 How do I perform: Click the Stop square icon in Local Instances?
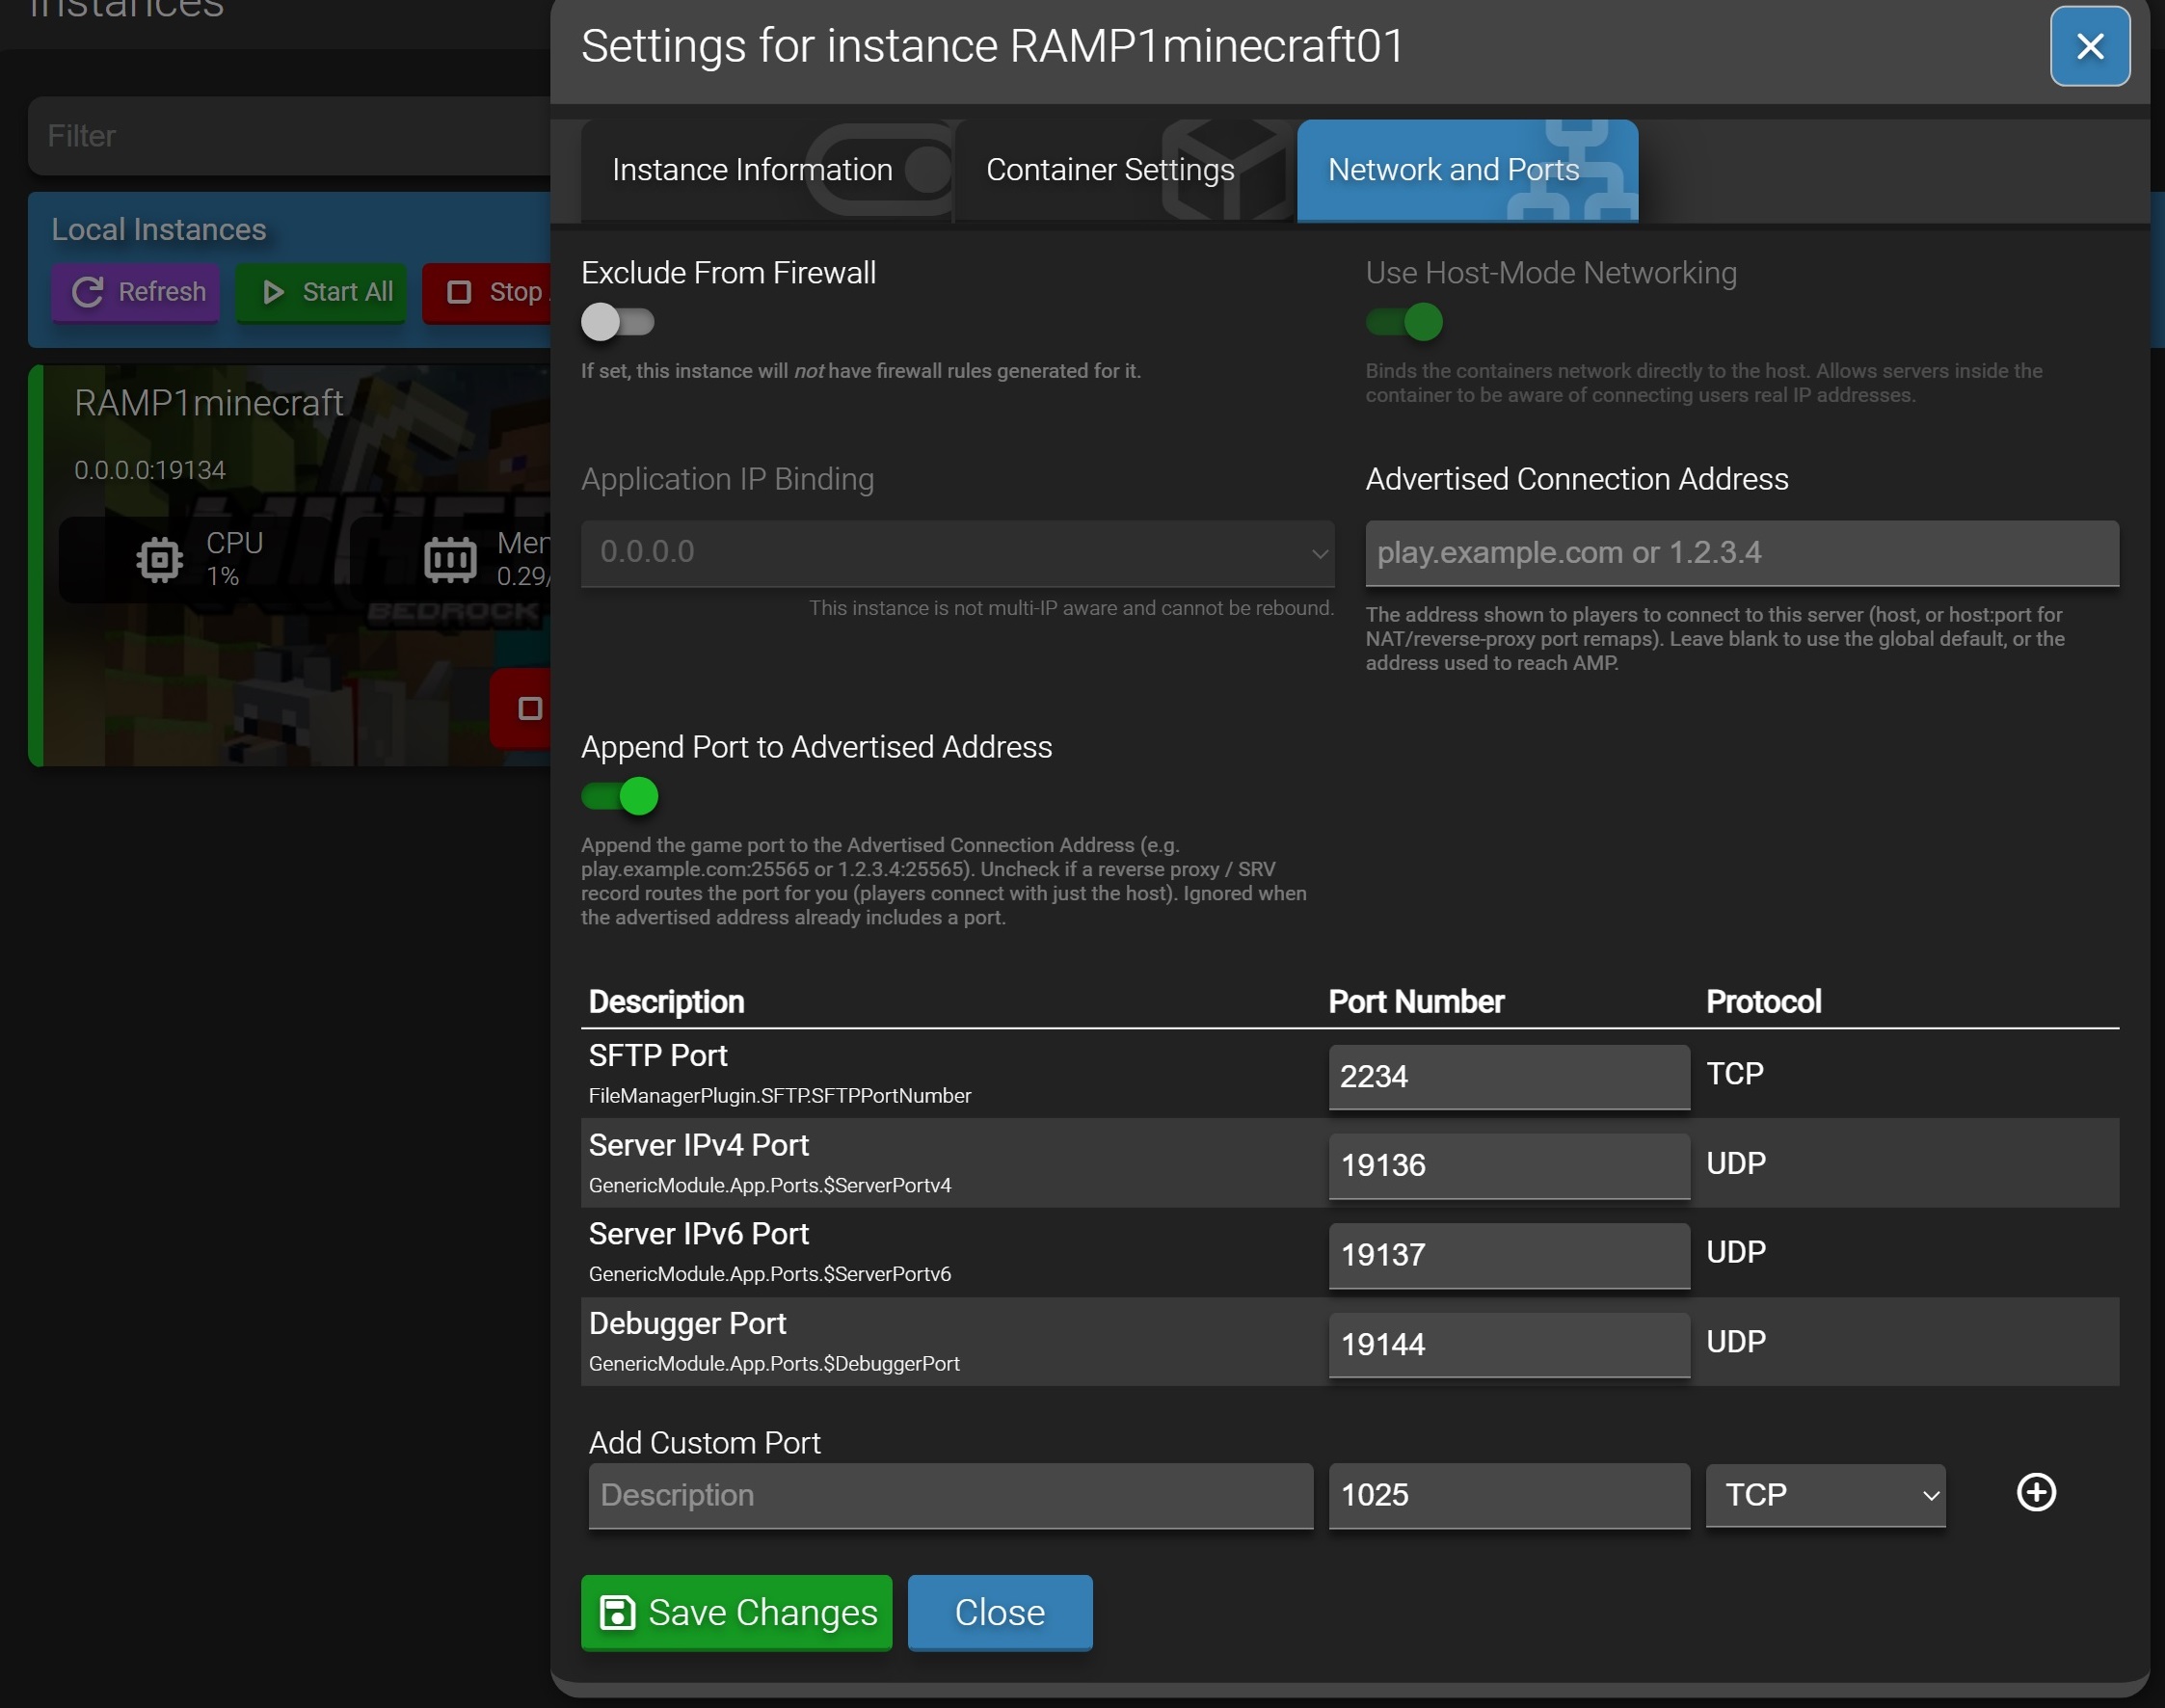(x=459, y=292)
